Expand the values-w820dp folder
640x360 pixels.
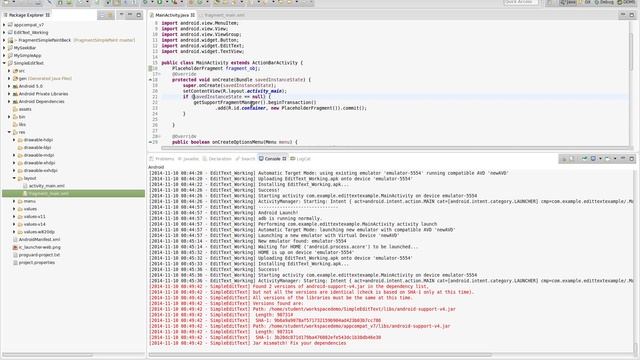(x=14, y=232)
